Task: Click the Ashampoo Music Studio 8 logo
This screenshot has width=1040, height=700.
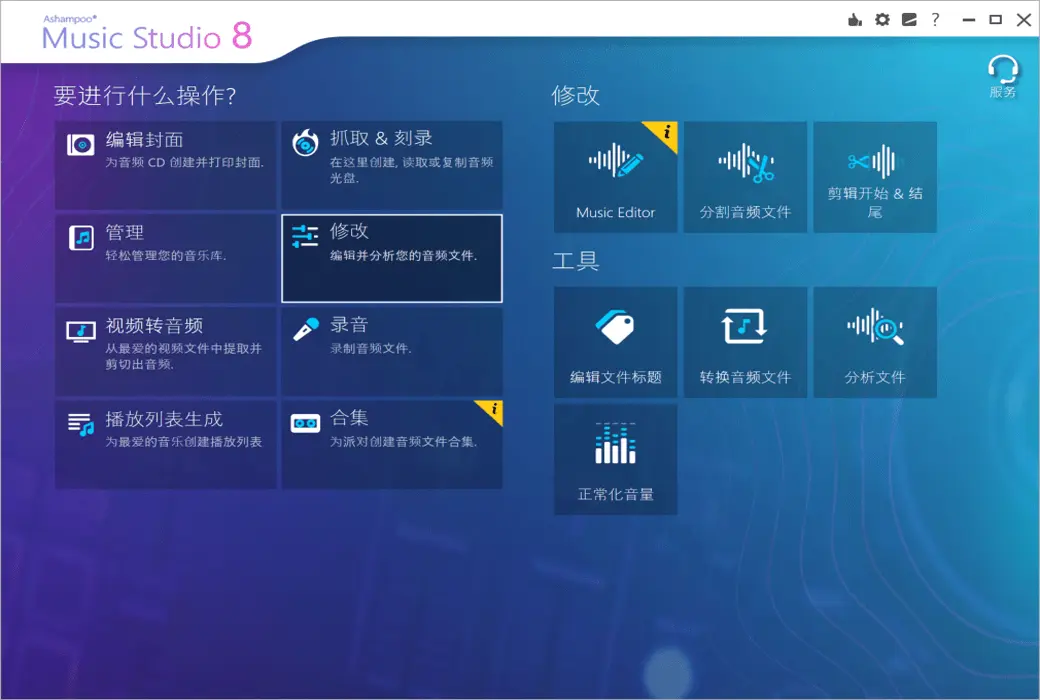Action: click(147, 33)
